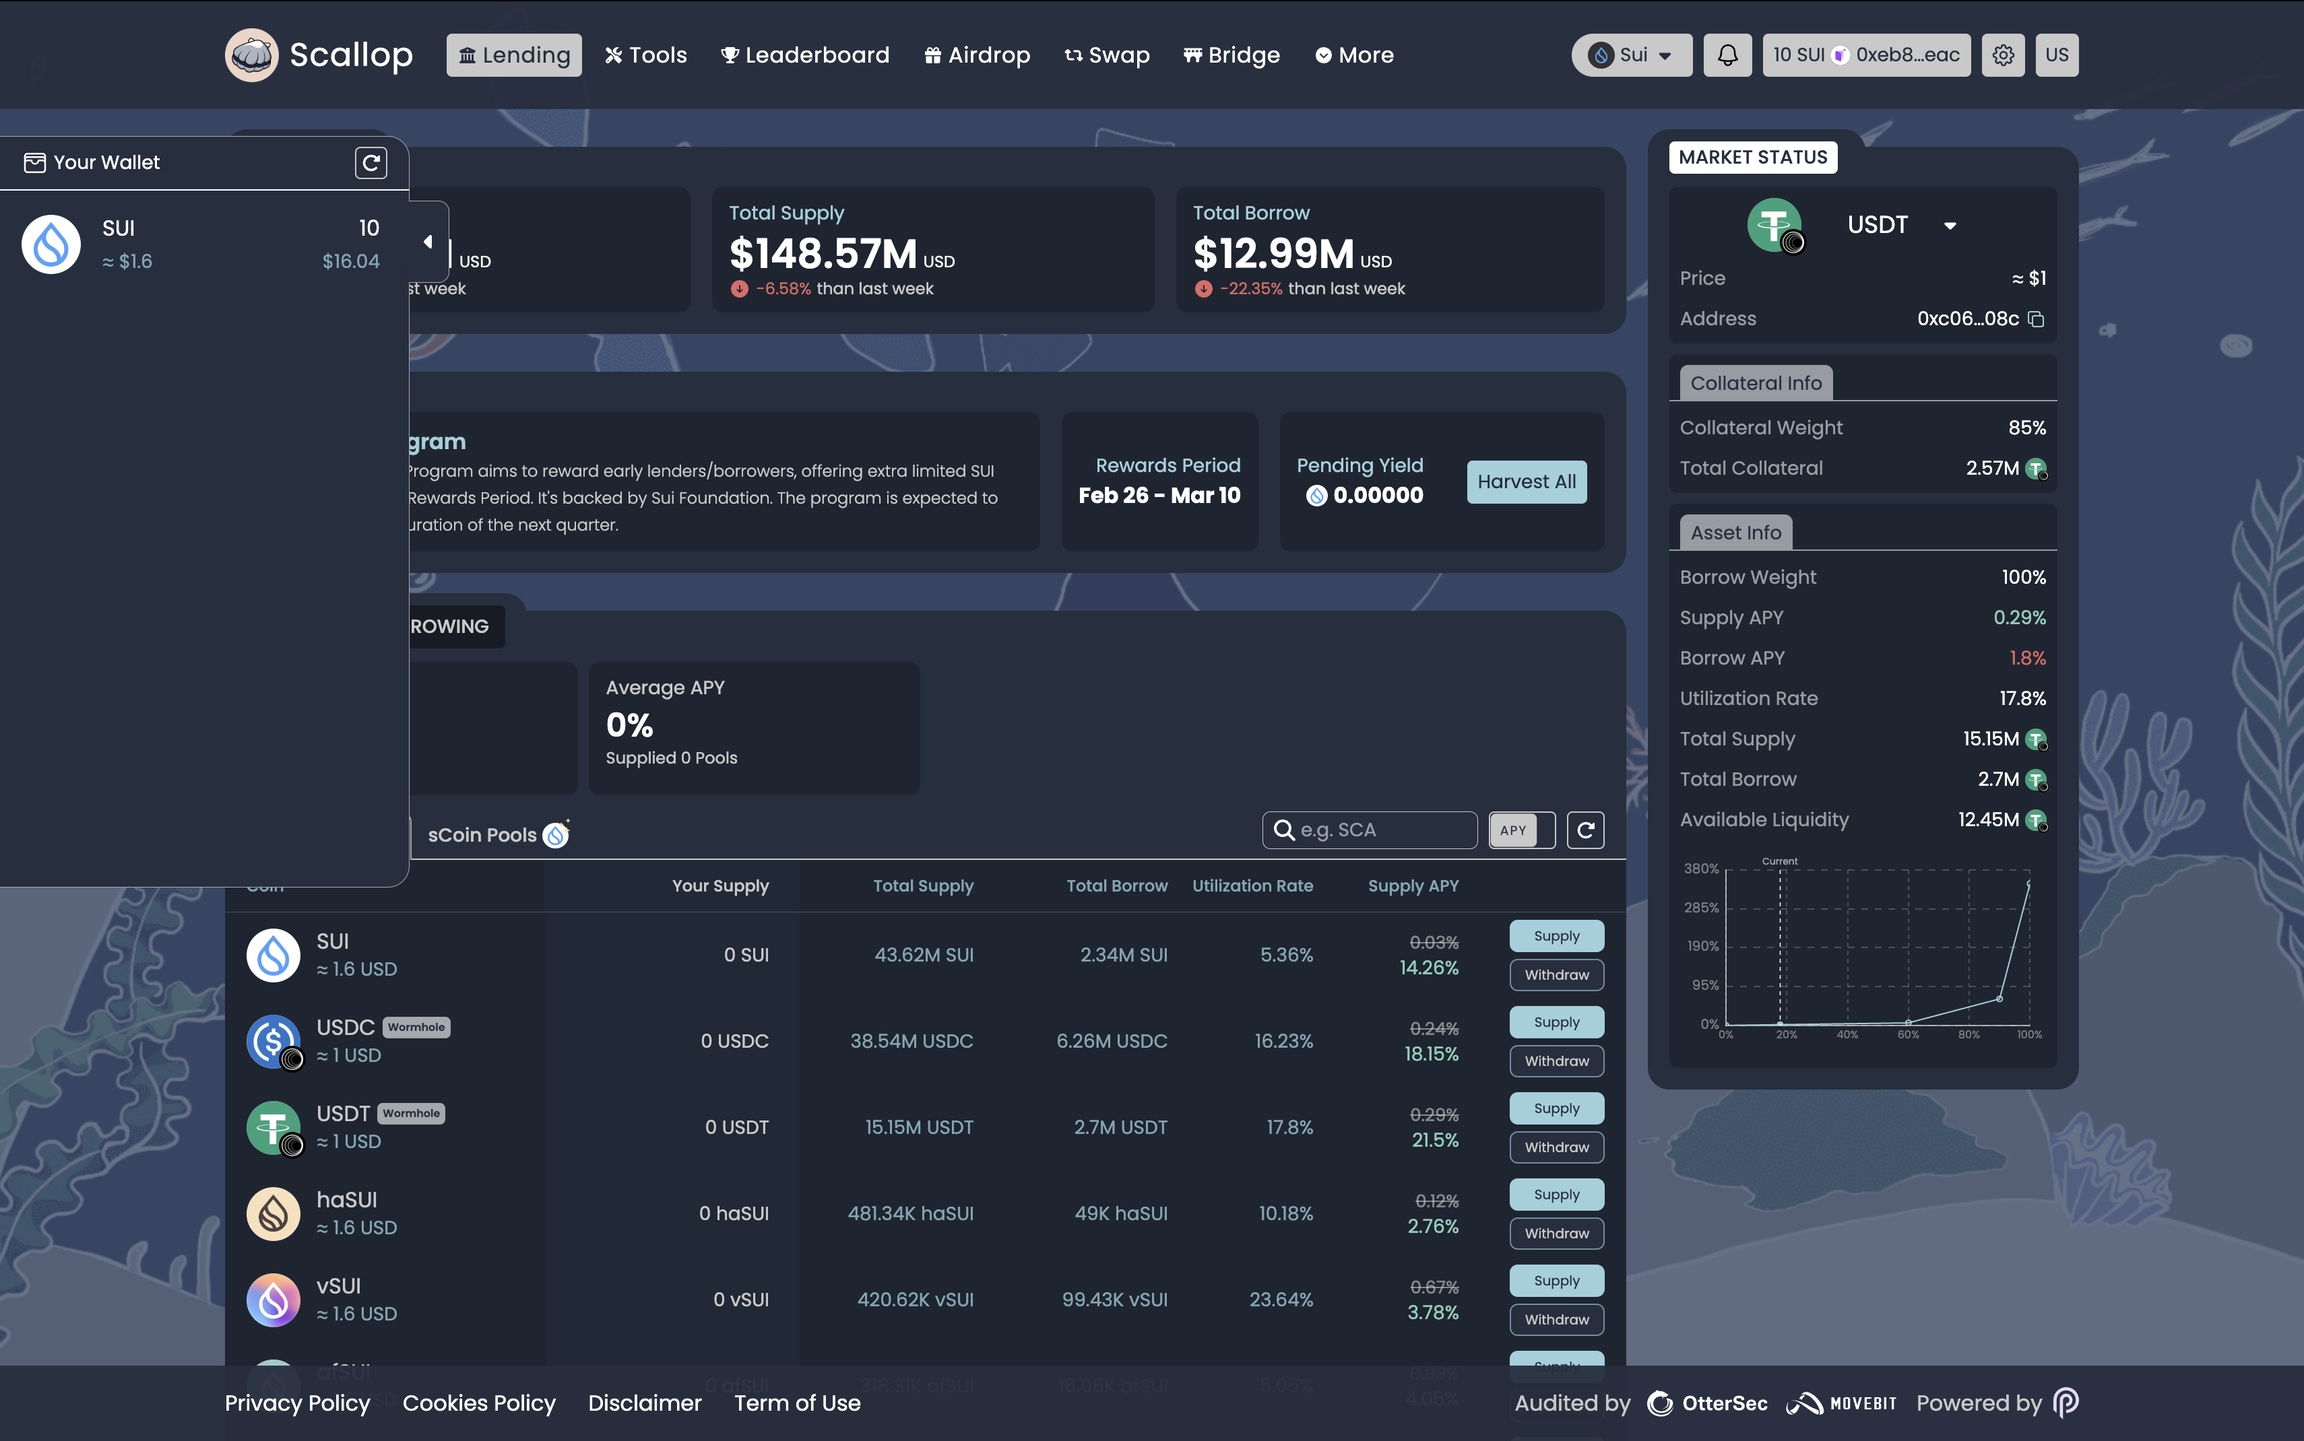Open the notifications bell

pyautogui.click(x=1727, y=55)
